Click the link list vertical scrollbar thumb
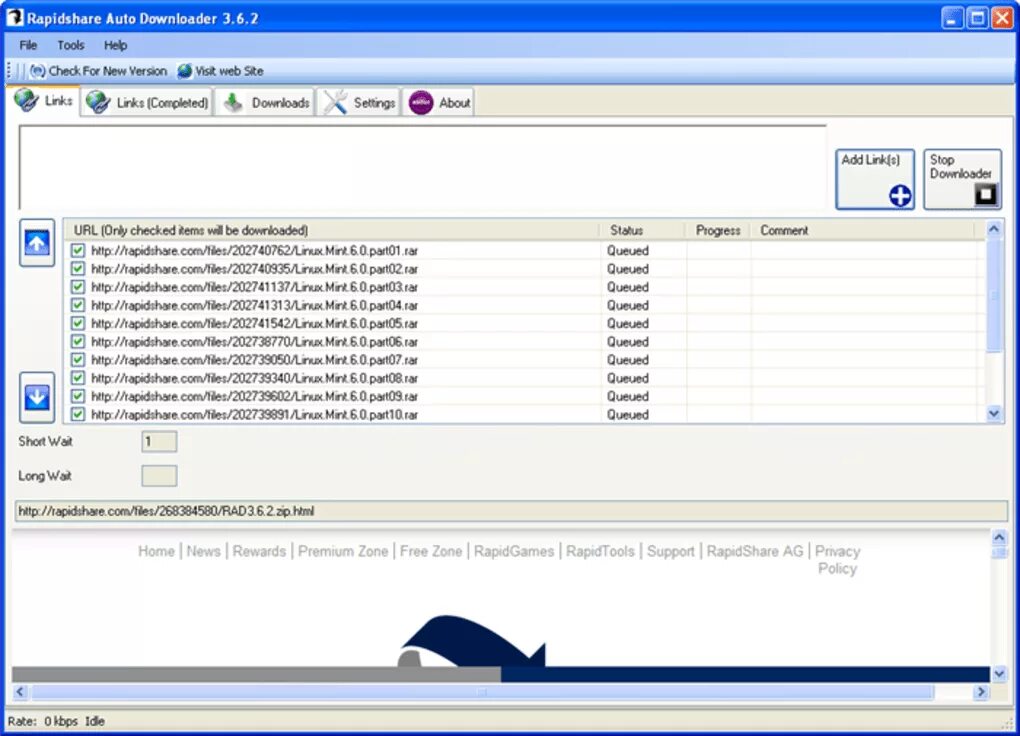Screen dimensions: 1020x736 pos(993,295)
